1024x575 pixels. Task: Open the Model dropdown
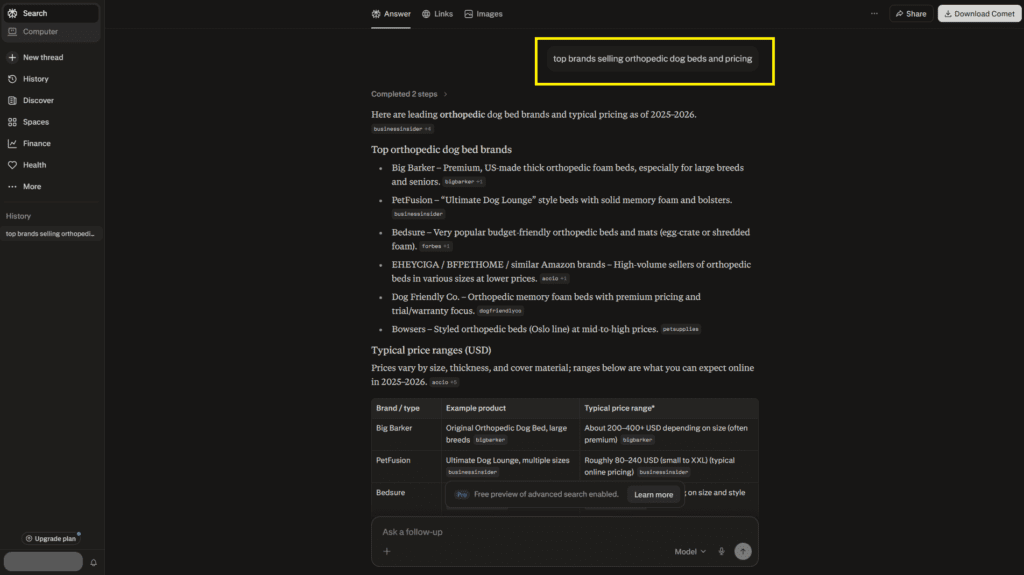click(690, 551)
